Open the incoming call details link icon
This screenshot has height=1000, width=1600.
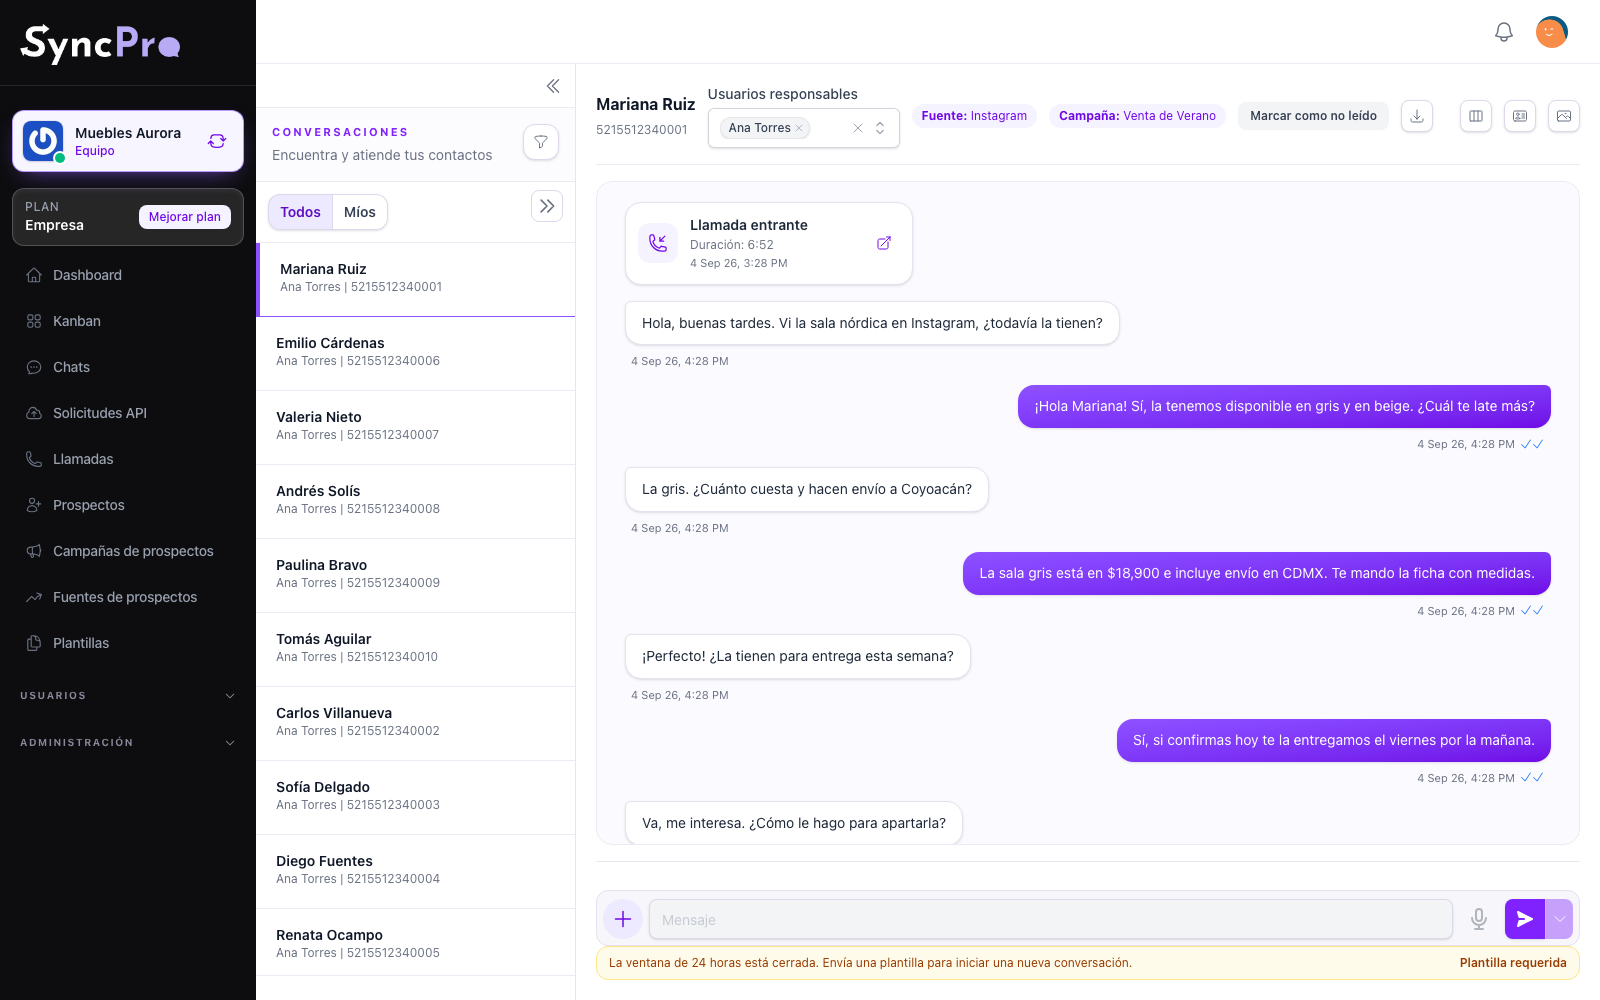point(884,243)
